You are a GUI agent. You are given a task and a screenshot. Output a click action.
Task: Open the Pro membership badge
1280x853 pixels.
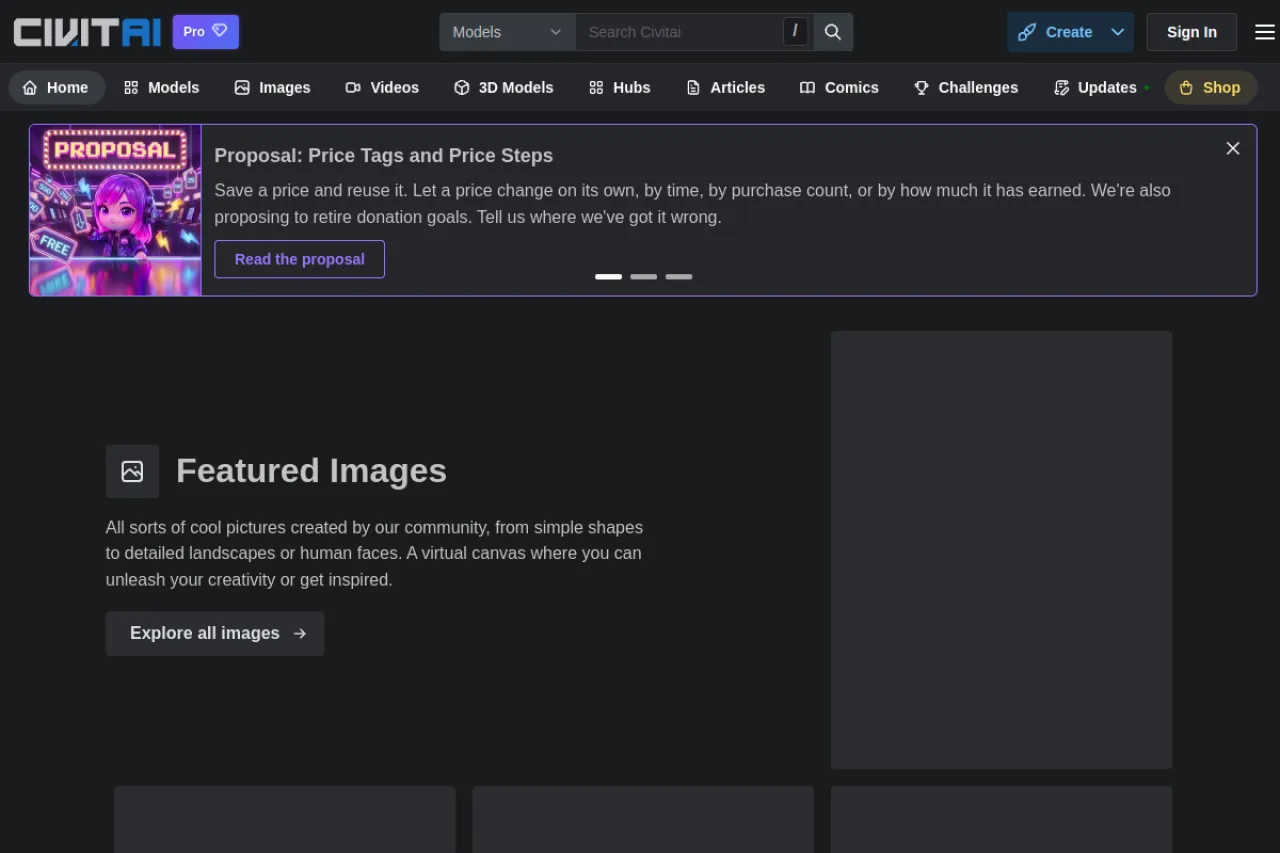206,32
